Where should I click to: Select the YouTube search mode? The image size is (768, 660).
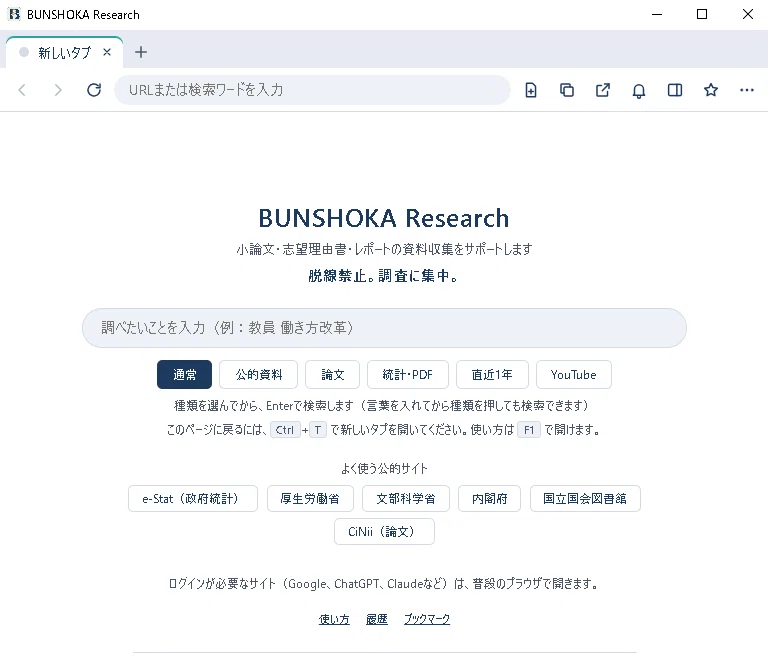pyautogui.click(x=574, y=375)
